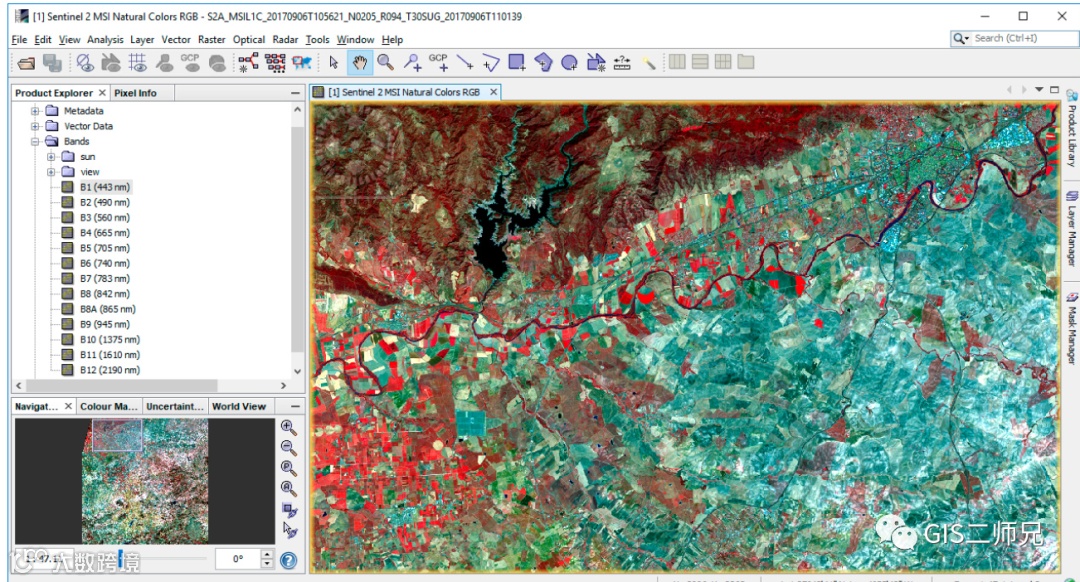The width and height of the screenshot is (1080, 582).
Task: Open the Graph Builder tool
Action: coord(248,63)
